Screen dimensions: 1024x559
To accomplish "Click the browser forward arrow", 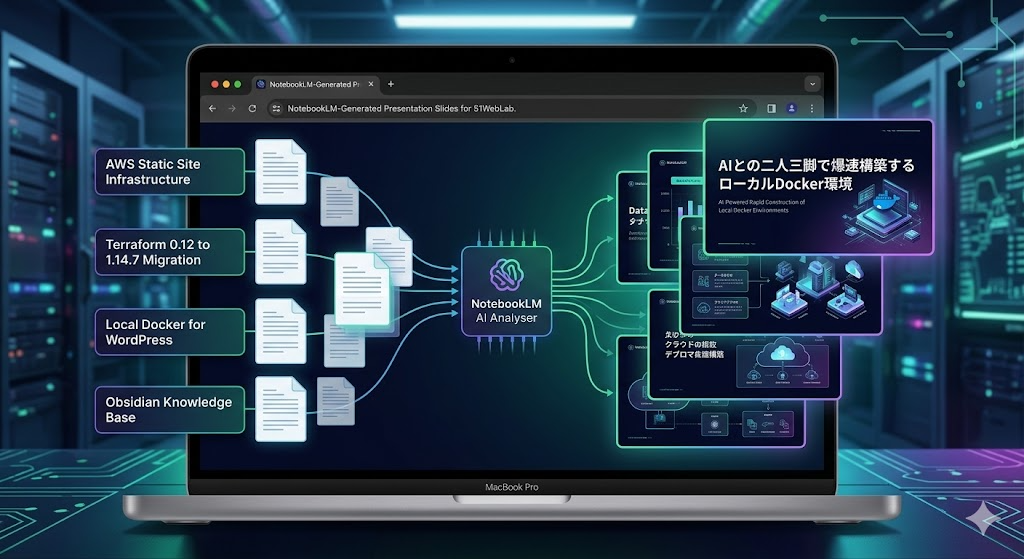I will [x=232, y=108].
